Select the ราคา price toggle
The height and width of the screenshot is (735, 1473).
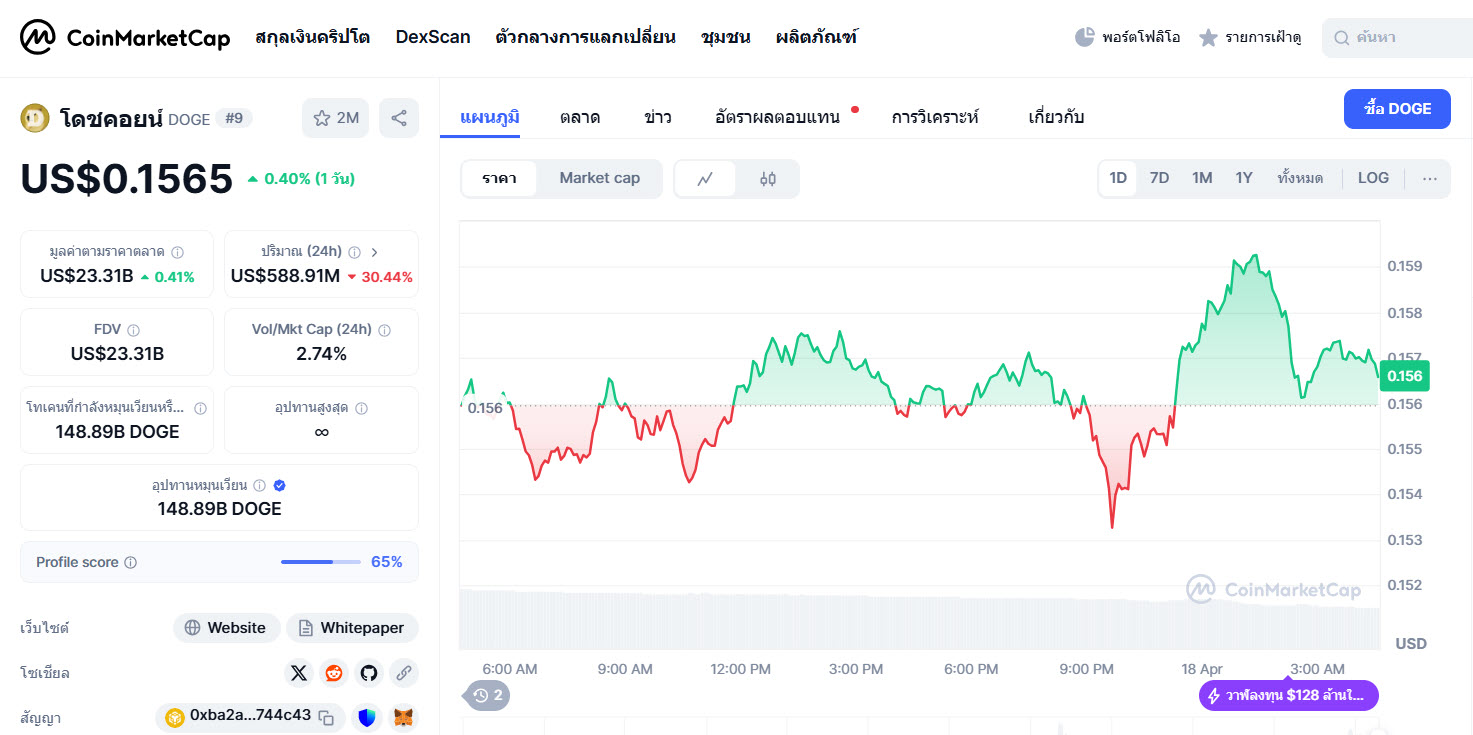pos(499,179)
